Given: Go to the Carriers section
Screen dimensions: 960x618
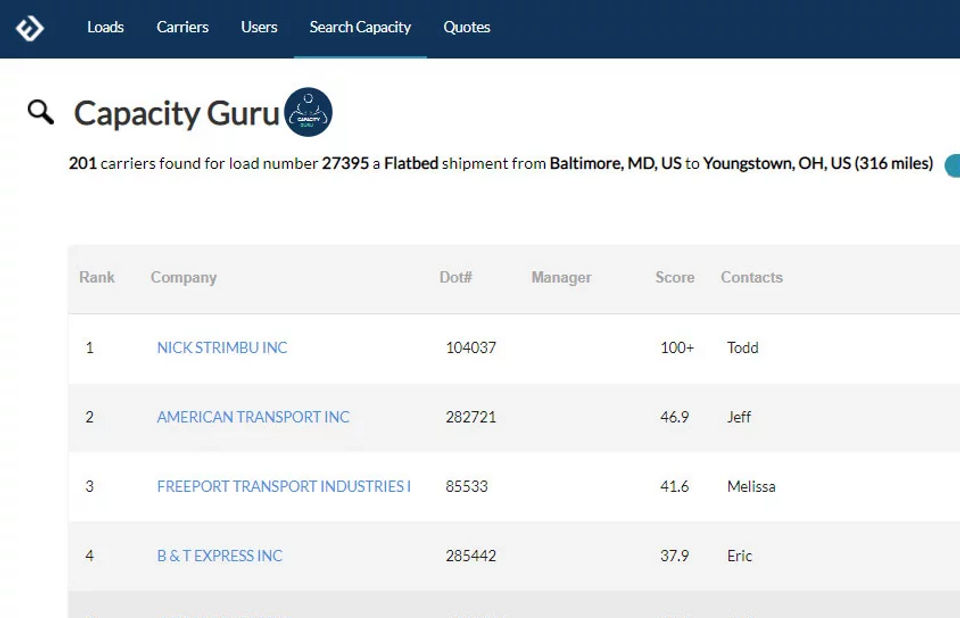Looking at the screenshot, I should (x=182, y=27).
